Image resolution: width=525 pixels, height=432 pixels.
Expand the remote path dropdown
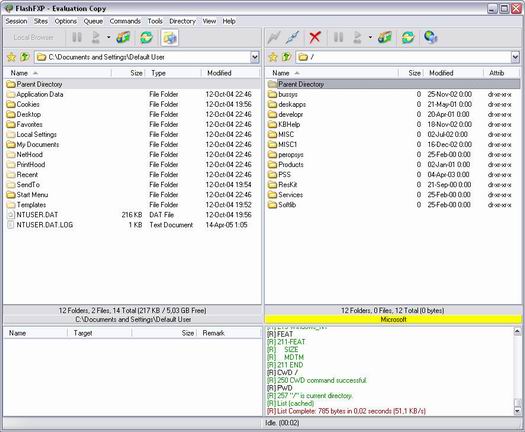coord(515,57)
